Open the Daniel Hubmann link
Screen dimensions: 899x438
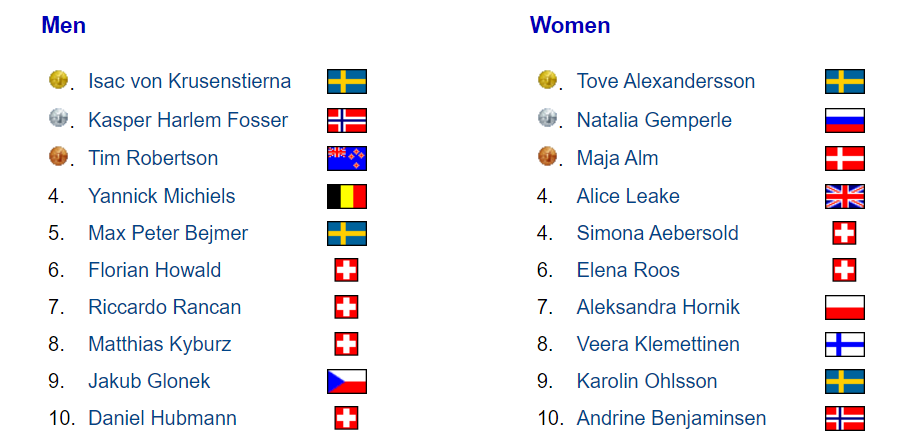coord(162,419)
